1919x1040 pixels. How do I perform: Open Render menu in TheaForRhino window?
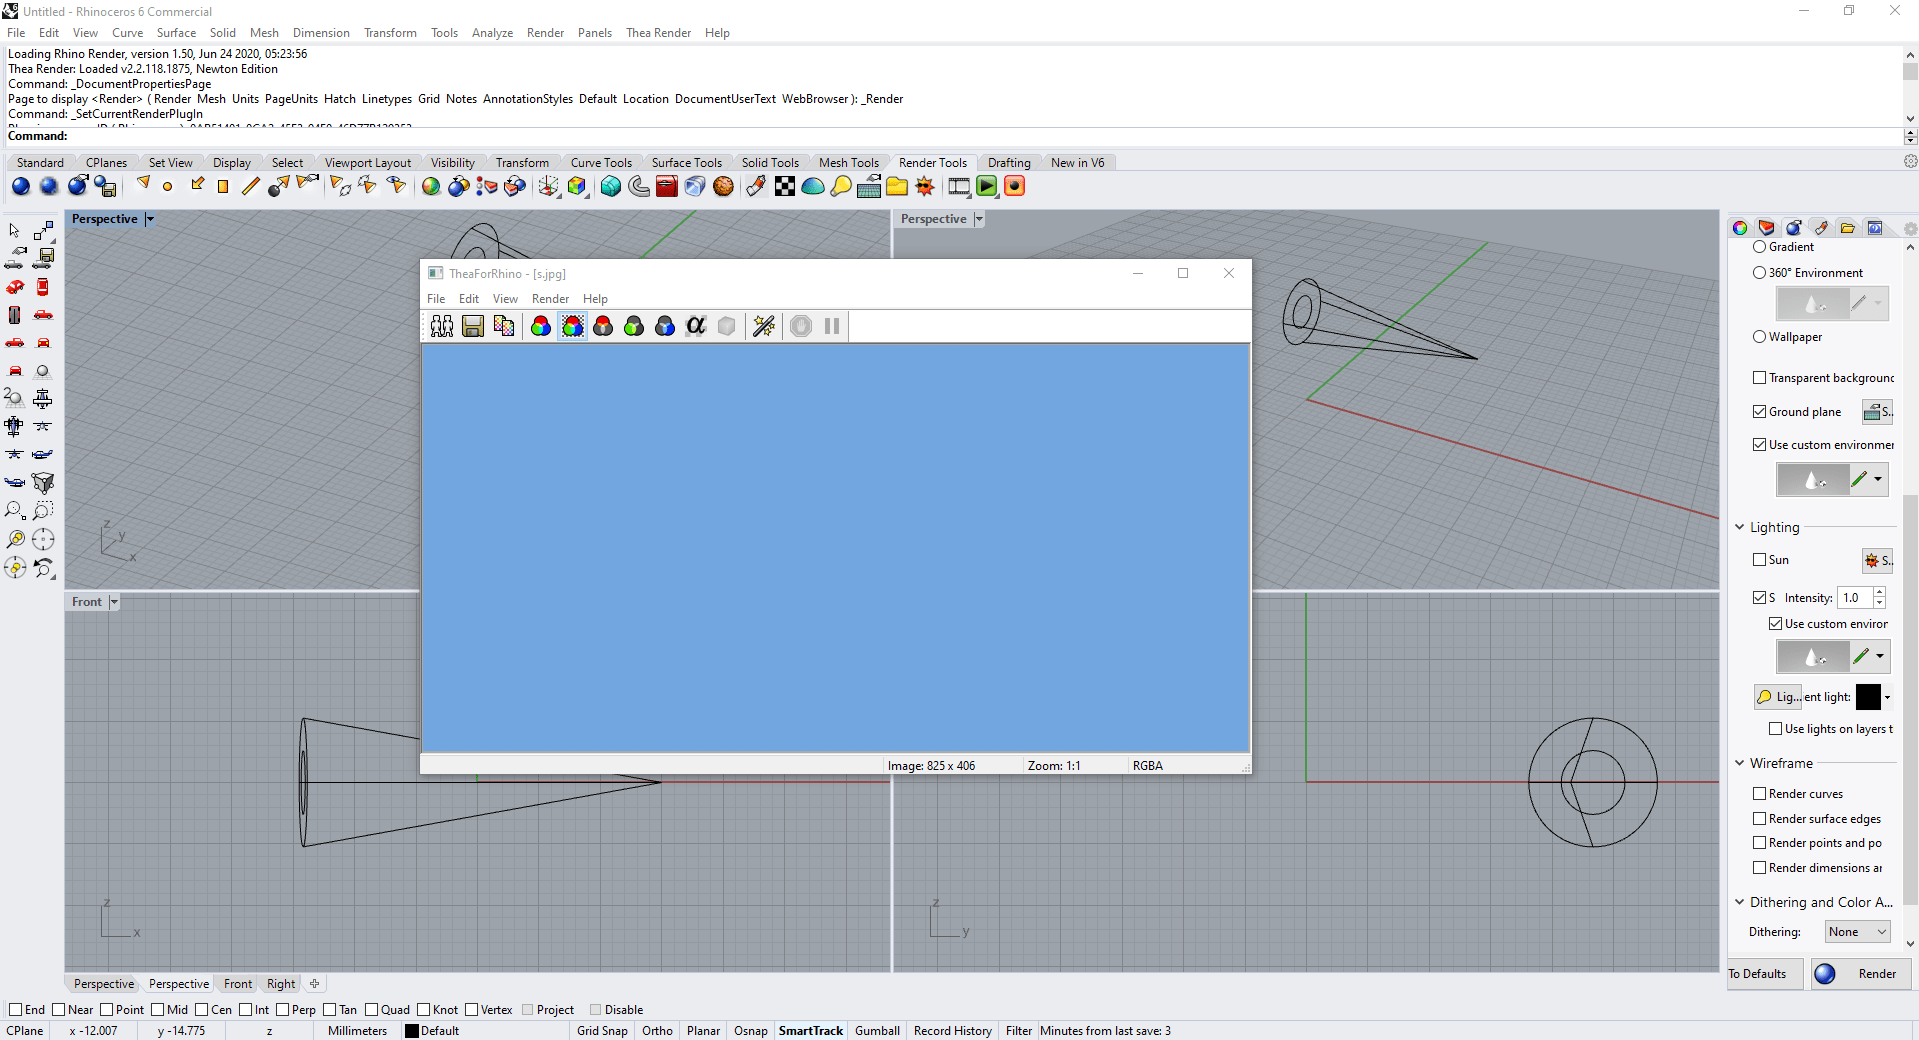pos(550,299)
